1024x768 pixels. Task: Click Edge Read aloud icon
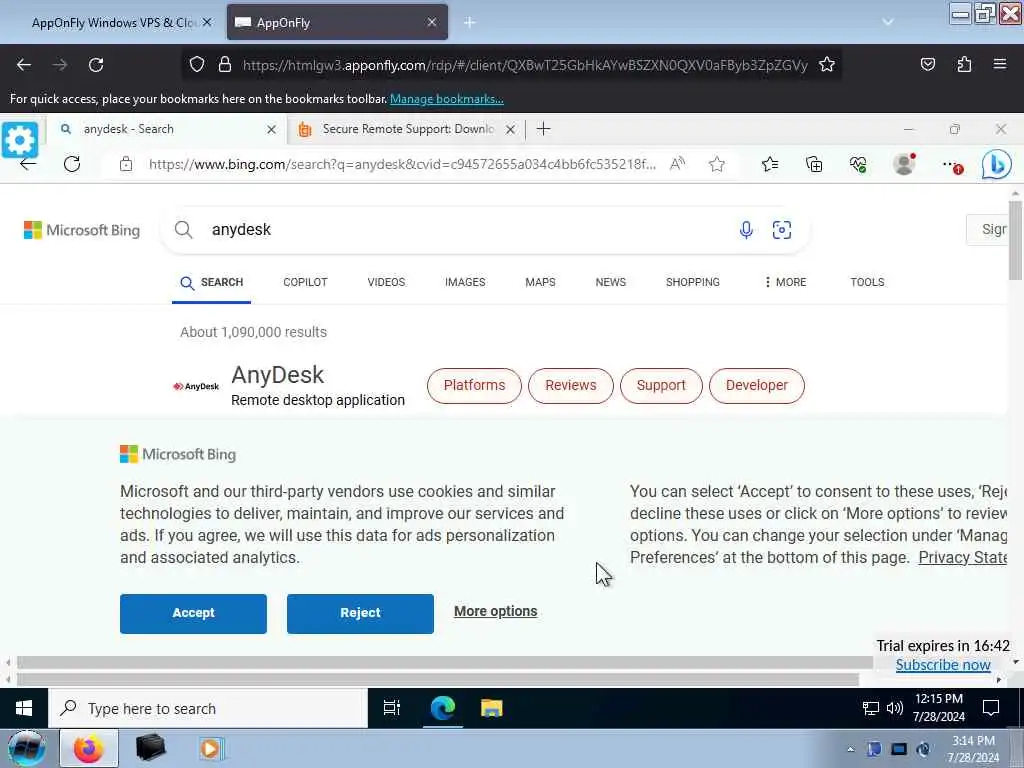(x=677, y=164)
